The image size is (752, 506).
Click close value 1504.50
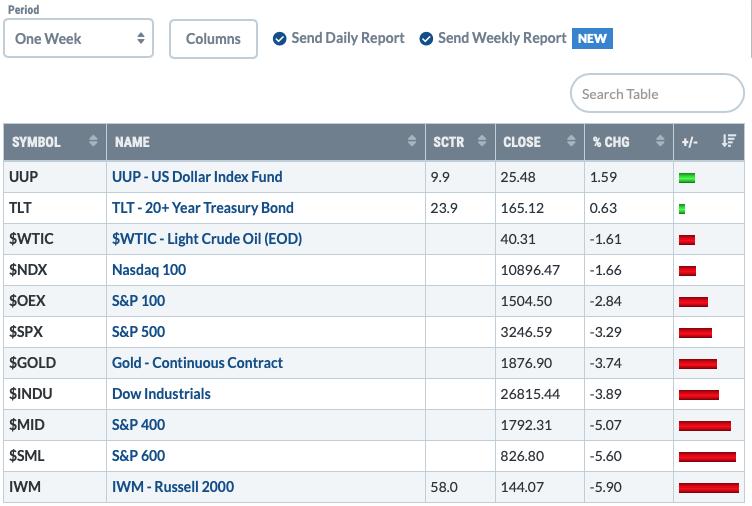tap(526, 301)
